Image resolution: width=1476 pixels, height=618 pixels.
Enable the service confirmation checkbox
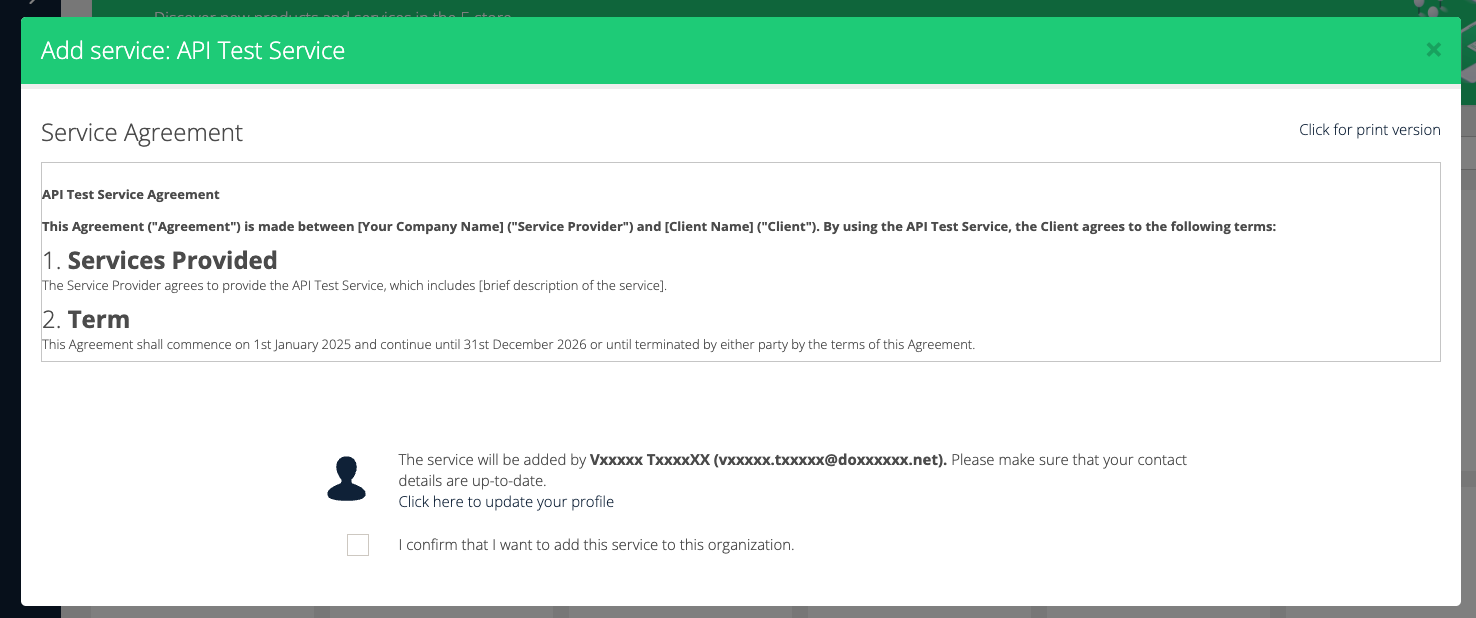(x=358, y=544)
